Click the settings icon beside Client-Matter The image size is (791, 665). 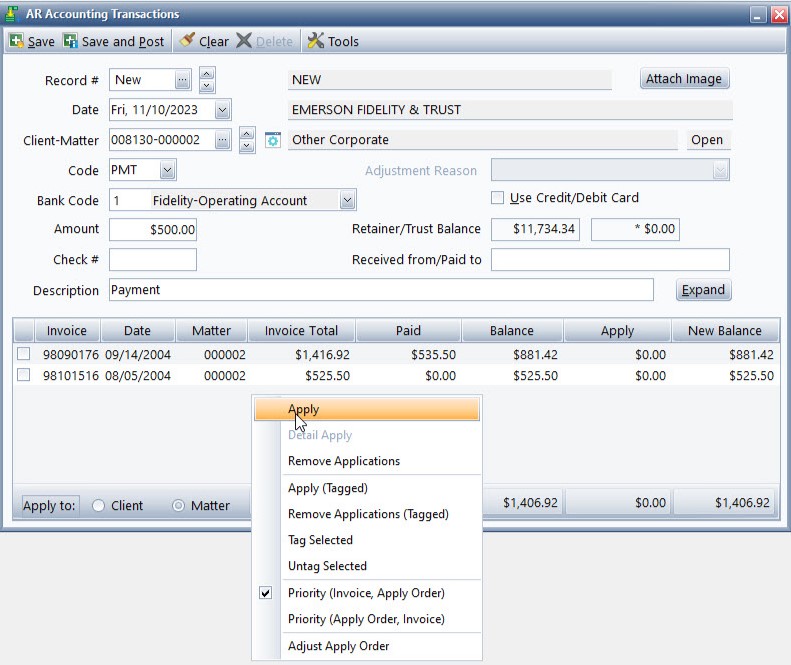point(272,140)
